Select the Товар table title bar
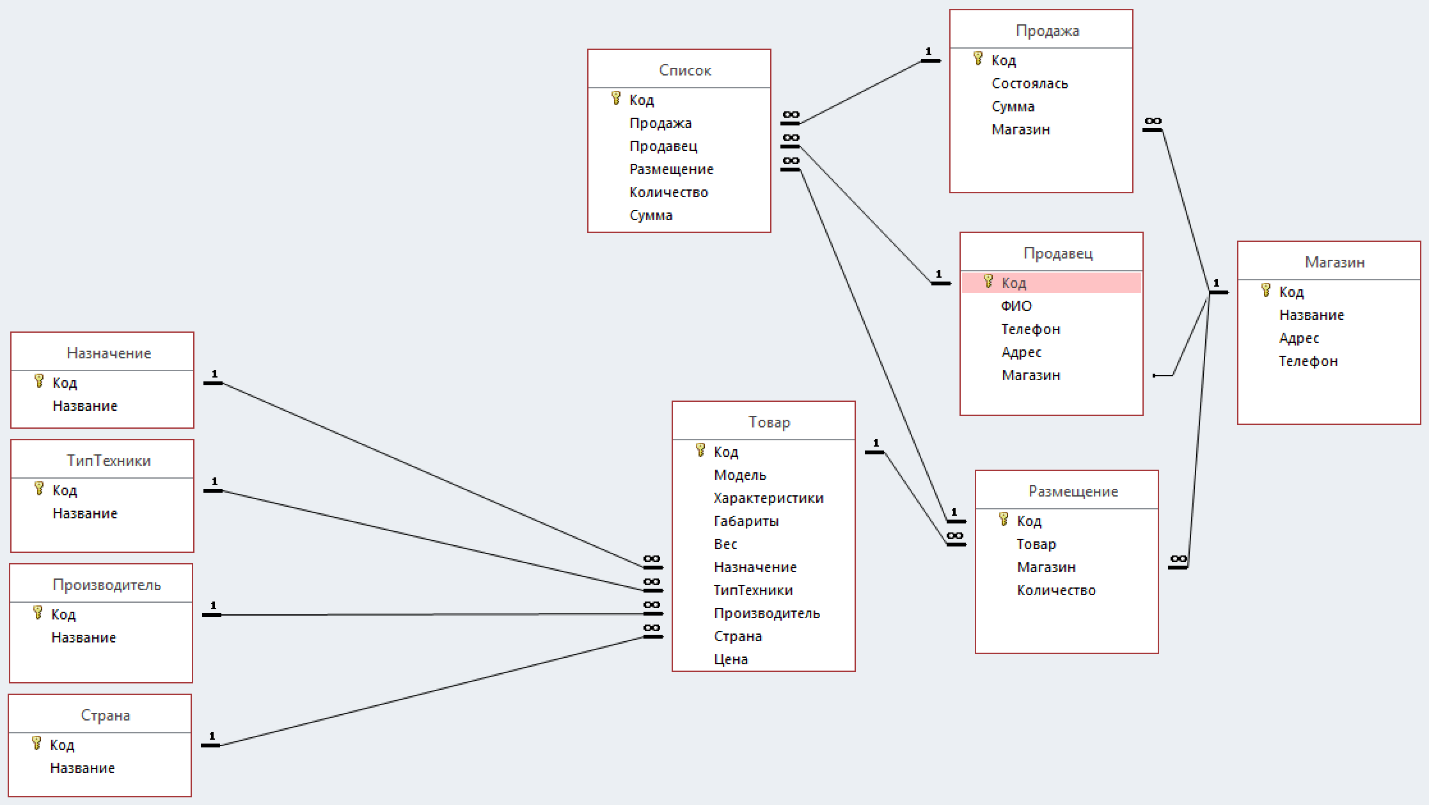 coord(764,422)
